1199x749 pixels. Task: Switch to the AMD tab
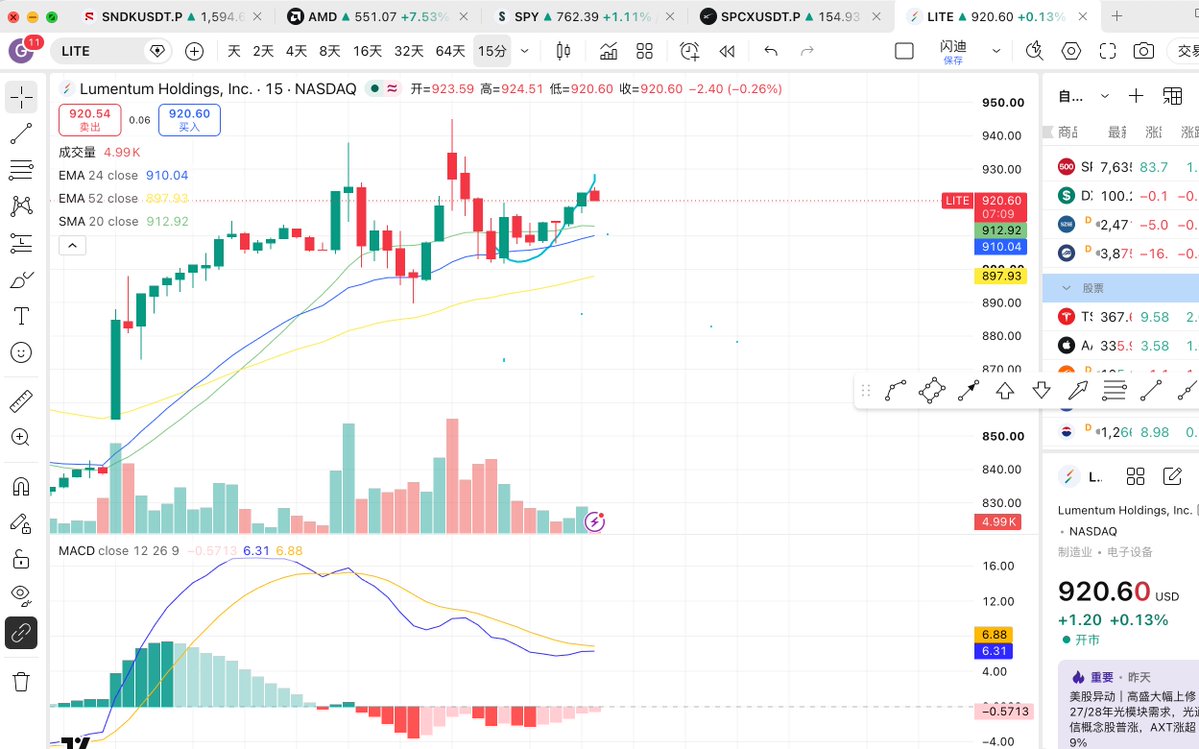pyautogui.click(x=378, y=16)
